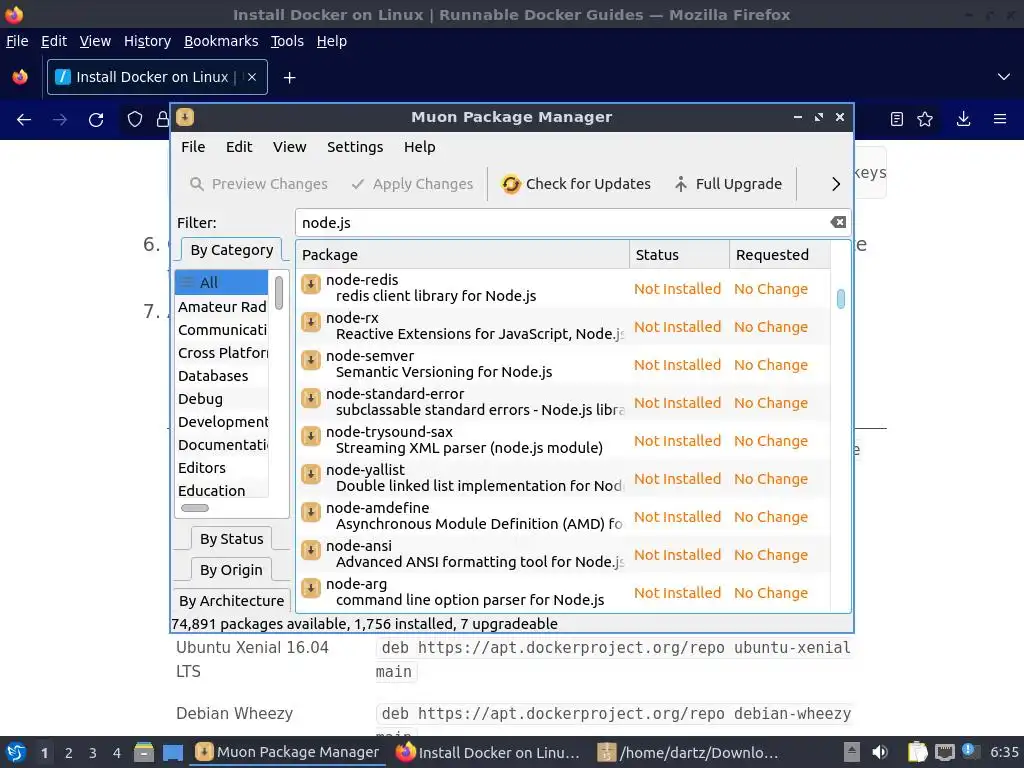The height and width of the screenshot is (768, 1024).
Task: Open the Settings menu in Muon
Action: point(355,147)
